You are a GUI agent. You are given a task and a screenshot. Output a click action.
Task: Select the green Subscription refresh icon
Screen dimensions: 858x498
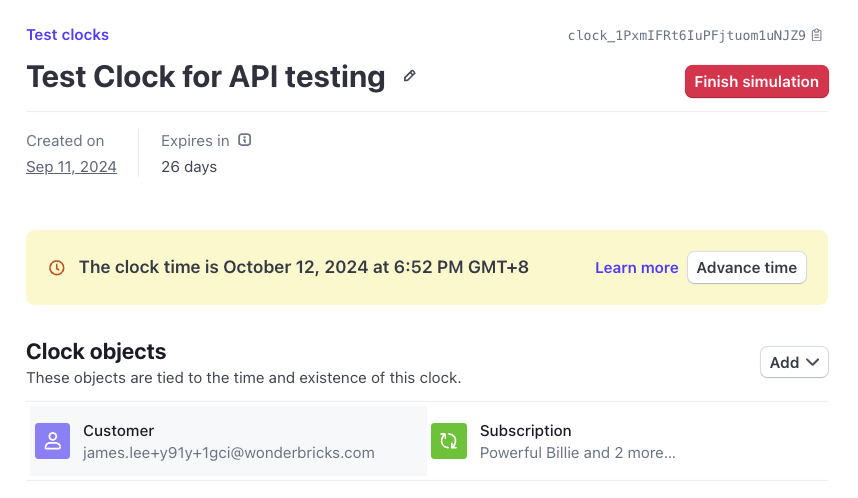coord(449,441)
